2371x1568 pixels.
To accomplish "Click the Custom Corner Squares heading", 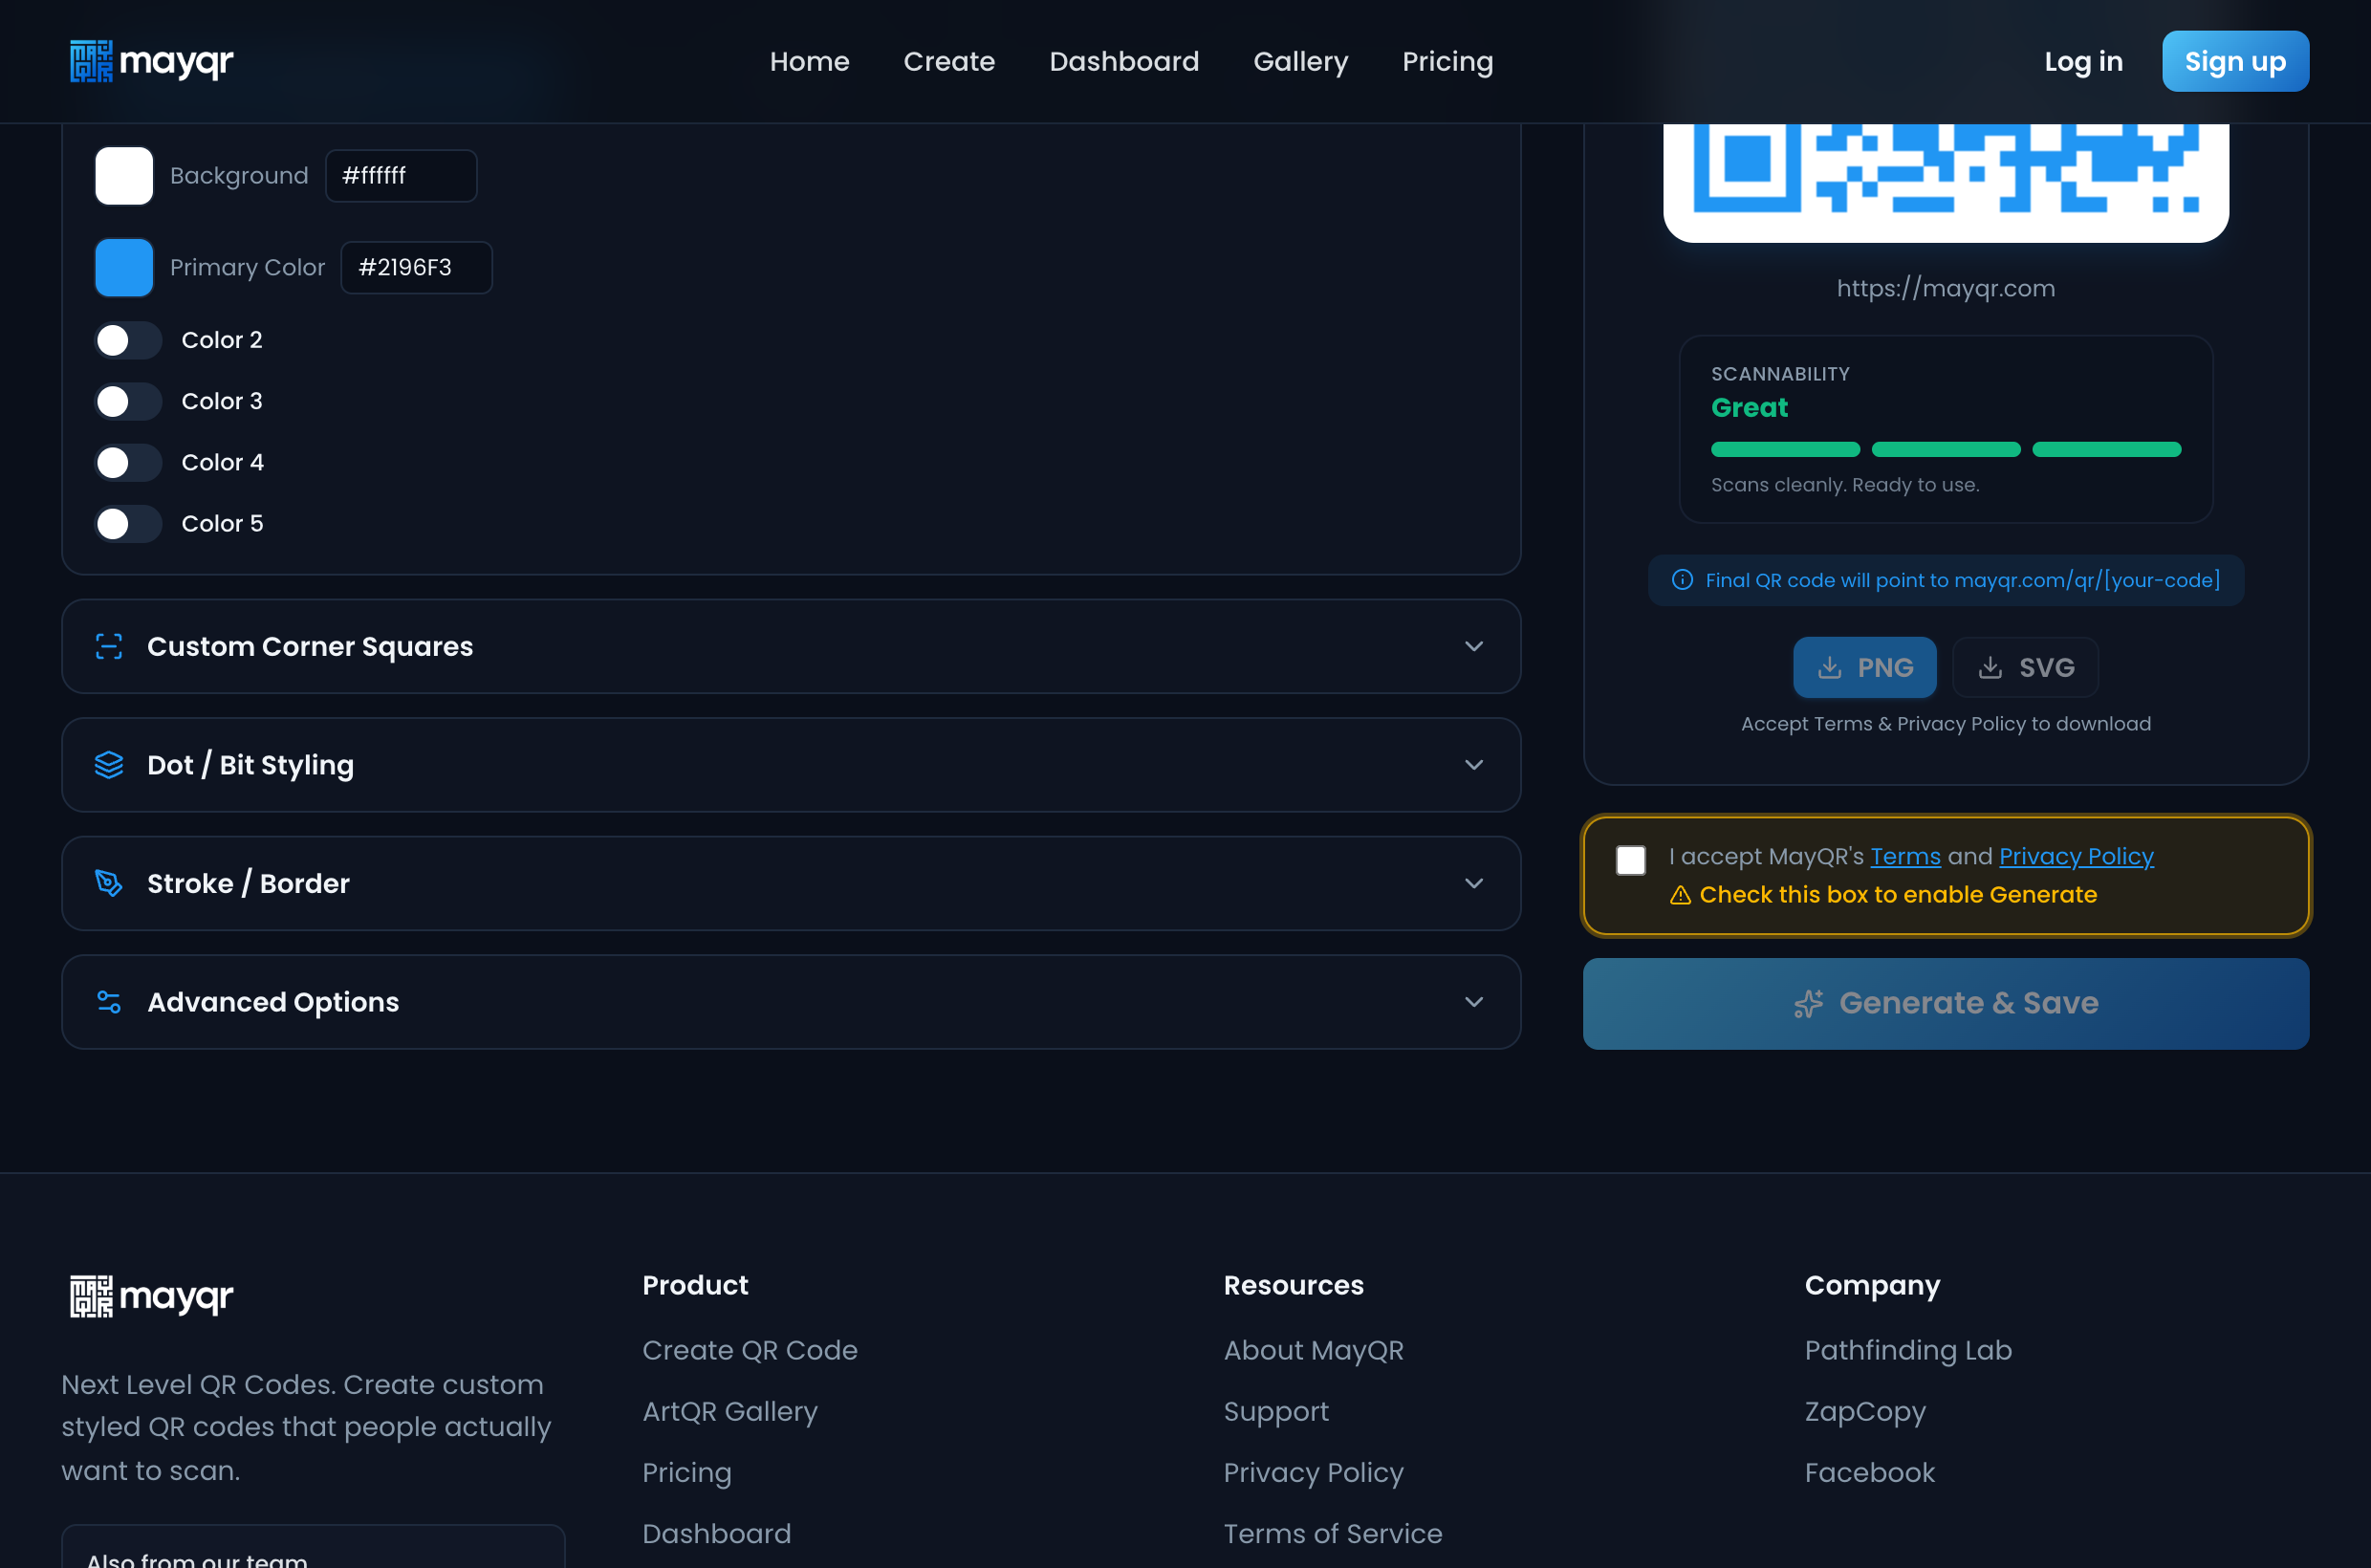I will pyautogui.click(x=310, y=647).
